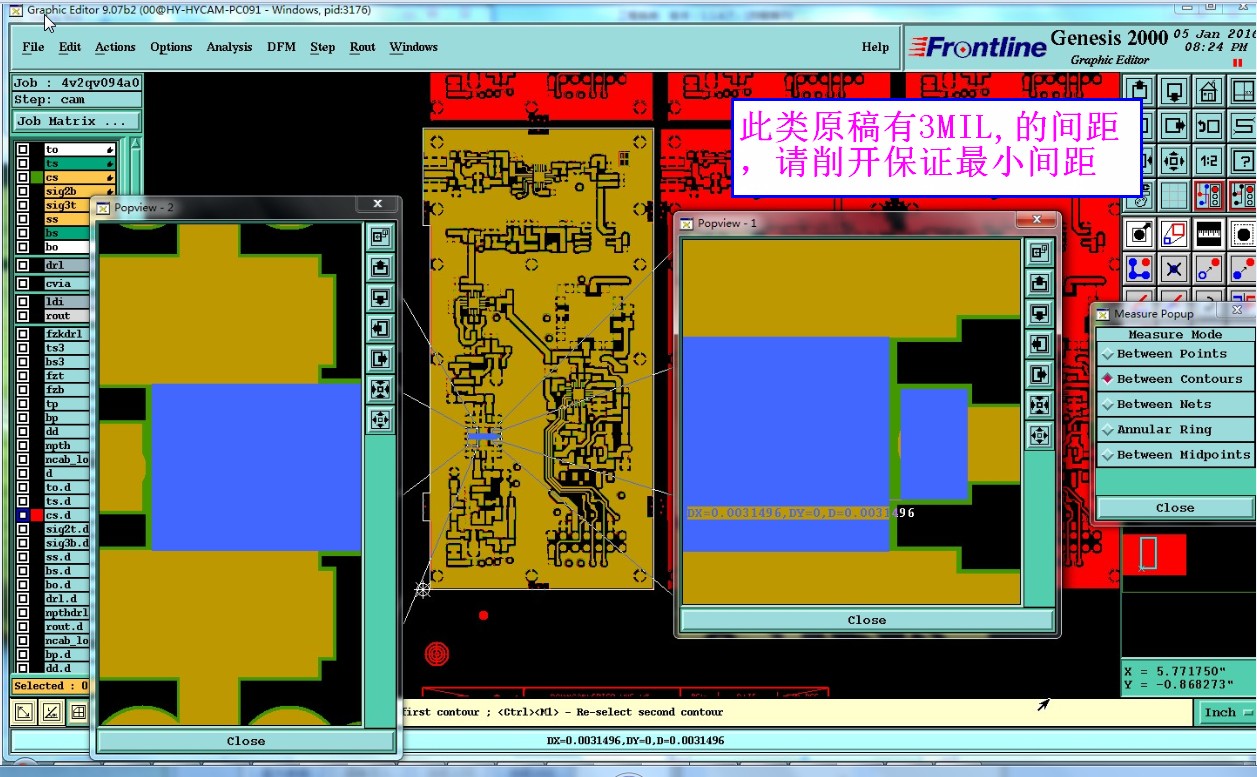Viewport: 1257px width, 777px height.
Task: Click the blue X intersection snap icon
Action: [x=1175, y=268]
